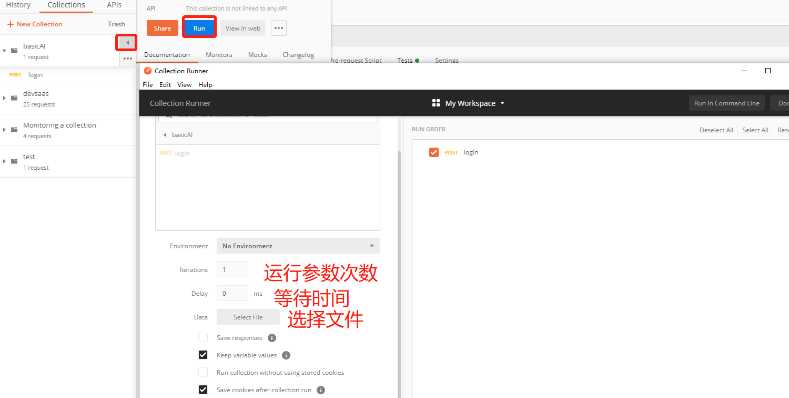Click the blue Run button
This screenshot has width=789, height=398.
(199, 28)
